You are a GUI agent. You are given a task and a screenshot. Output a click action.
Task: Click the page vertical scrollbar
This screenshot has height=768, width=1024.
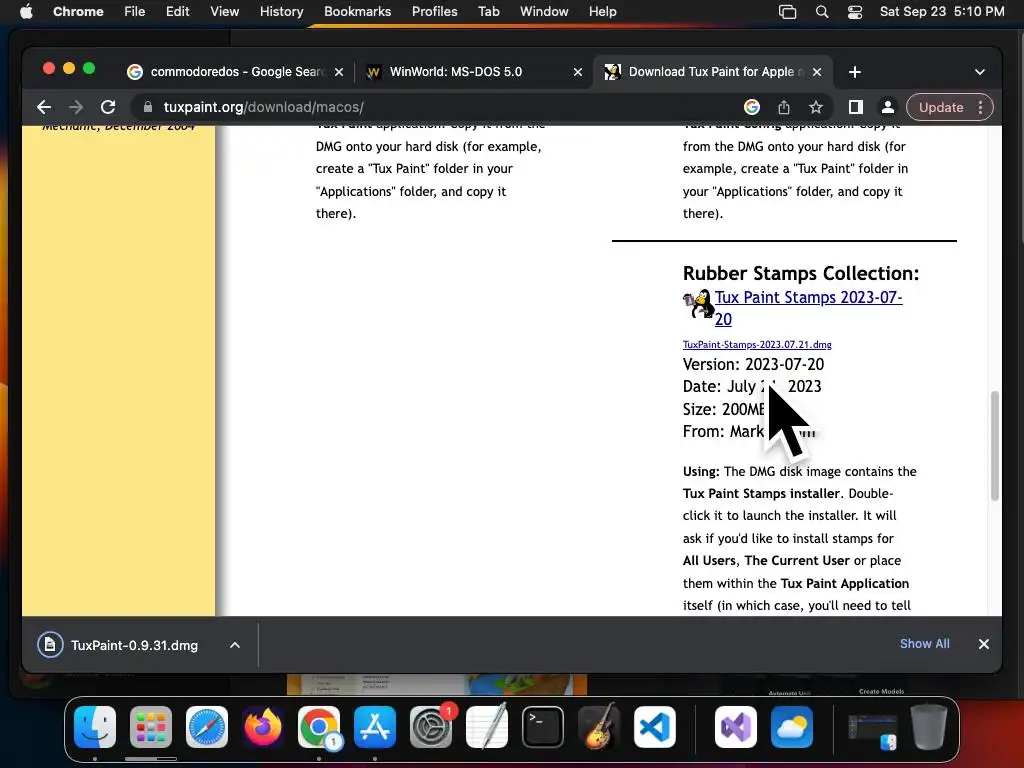[995, 445]
